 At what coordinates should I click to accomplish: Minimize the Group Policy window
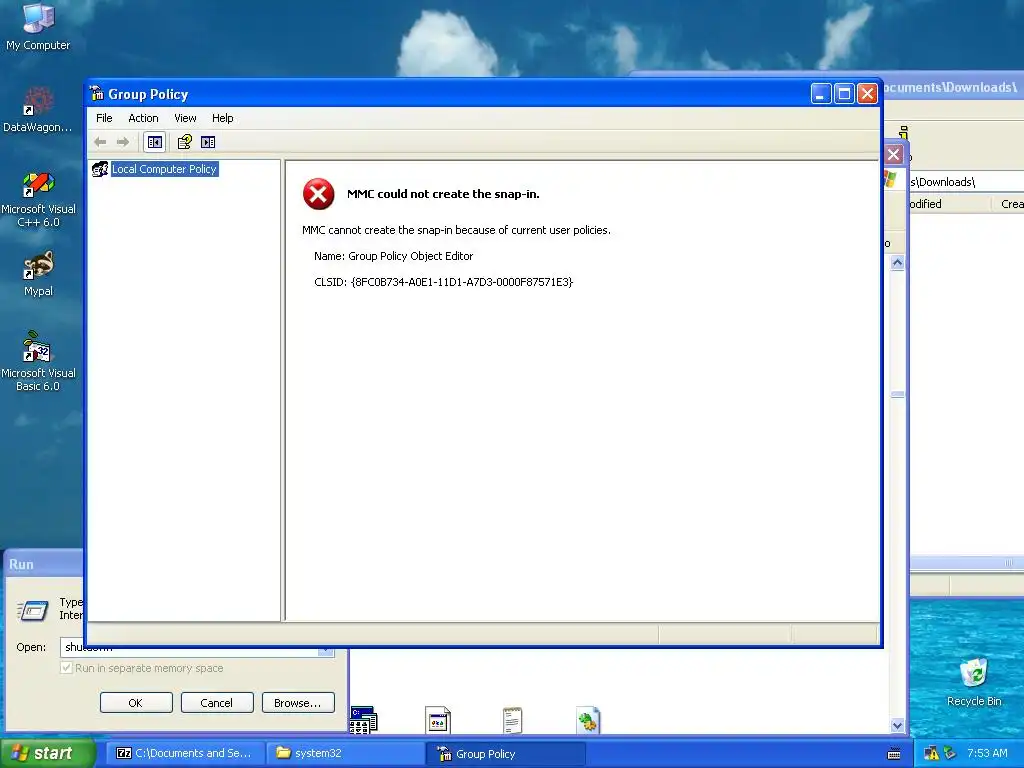[821, 94]
